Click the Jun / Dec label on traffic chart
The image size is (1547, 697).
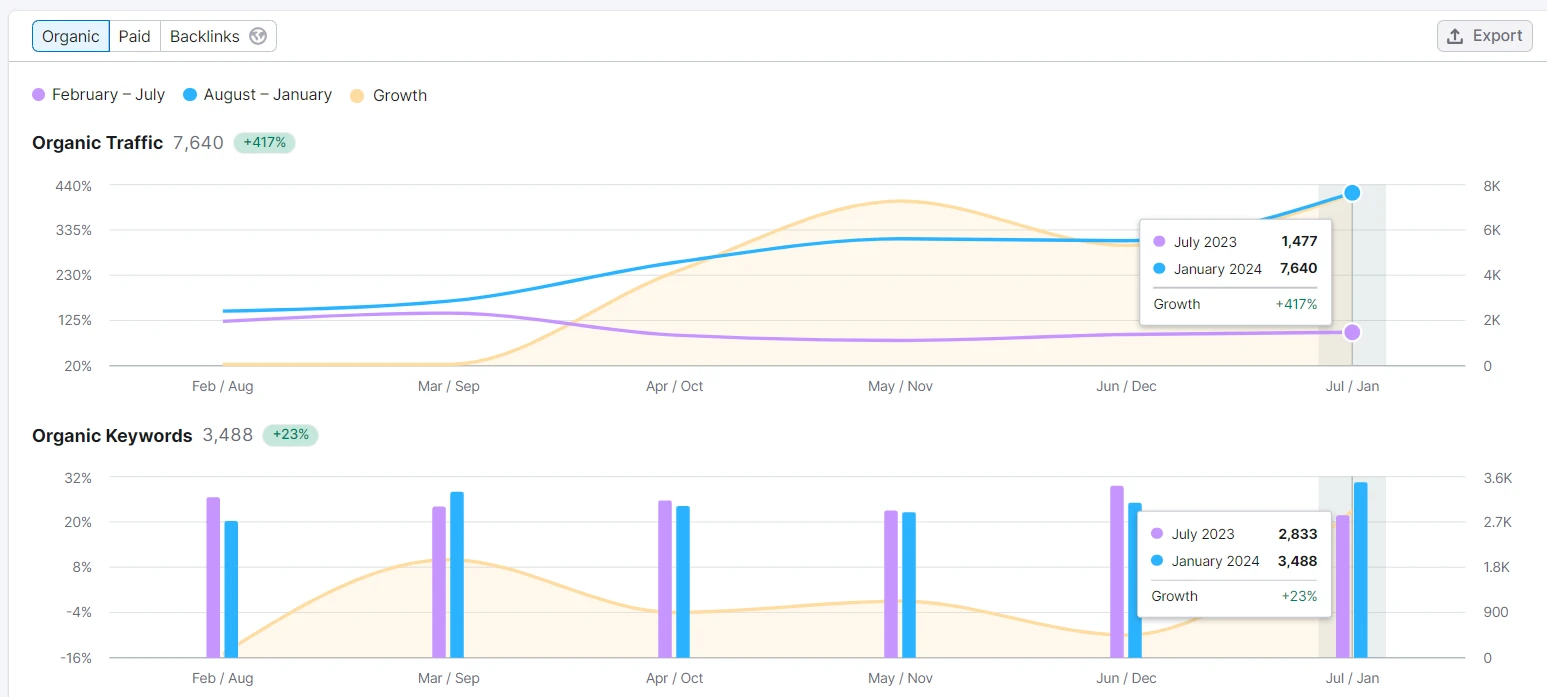[1126, 386]
